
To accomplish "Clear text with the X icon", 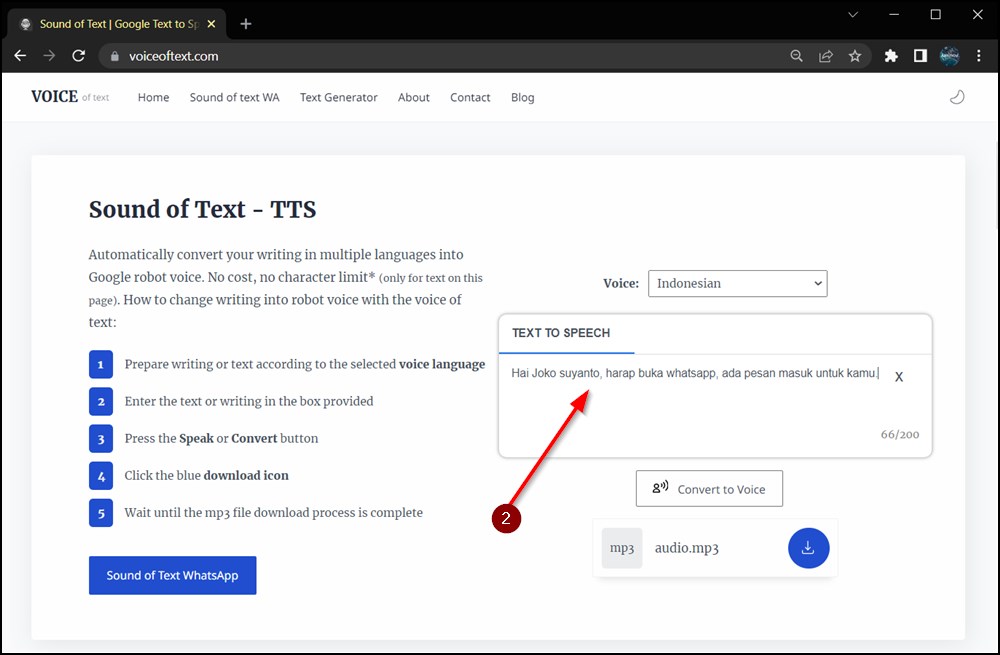I will [899, 377].
